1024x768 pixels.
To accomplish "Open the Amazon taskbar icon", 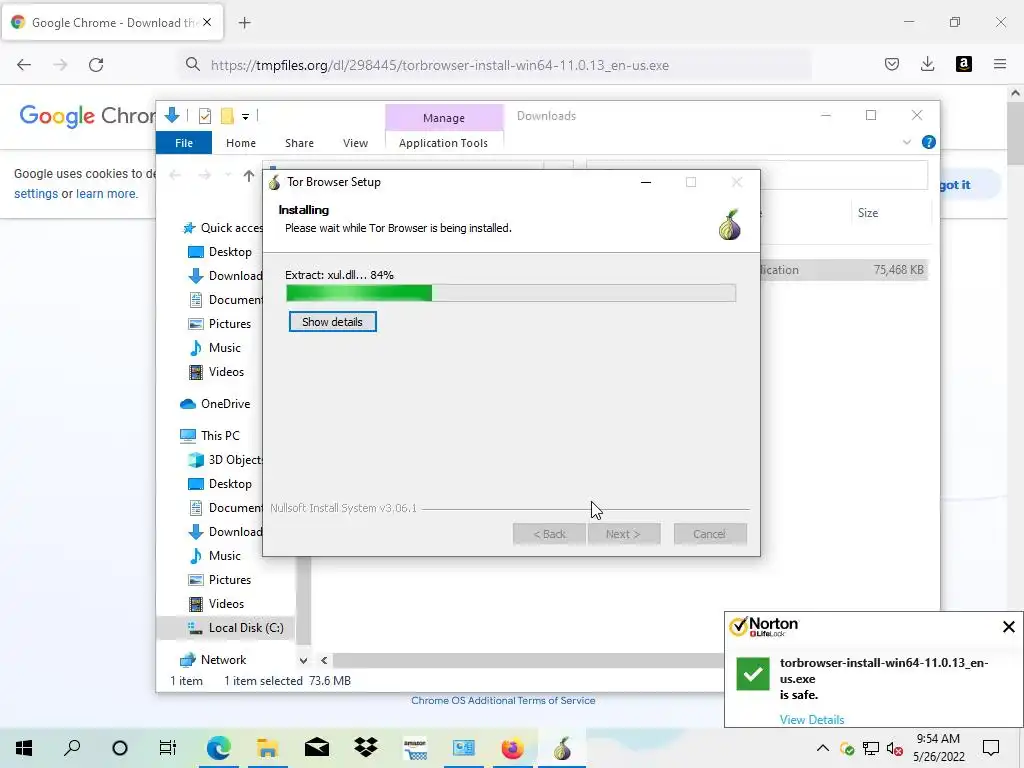I will coord(415,748).
